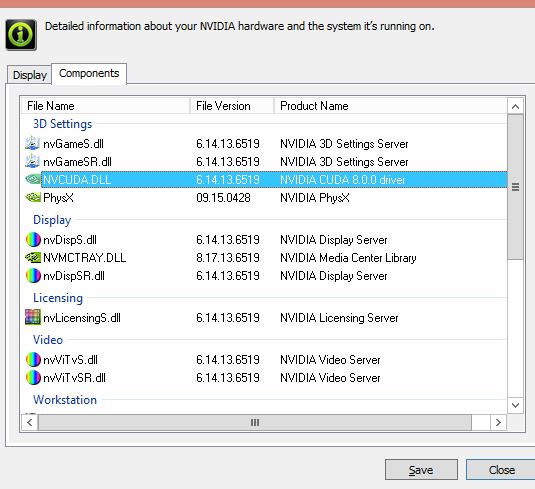Image resolution: width=535 pixels, height=489 pixels.
Task: Select the NVMCTRAY.DLL file name
Action: tap(85, 258)
